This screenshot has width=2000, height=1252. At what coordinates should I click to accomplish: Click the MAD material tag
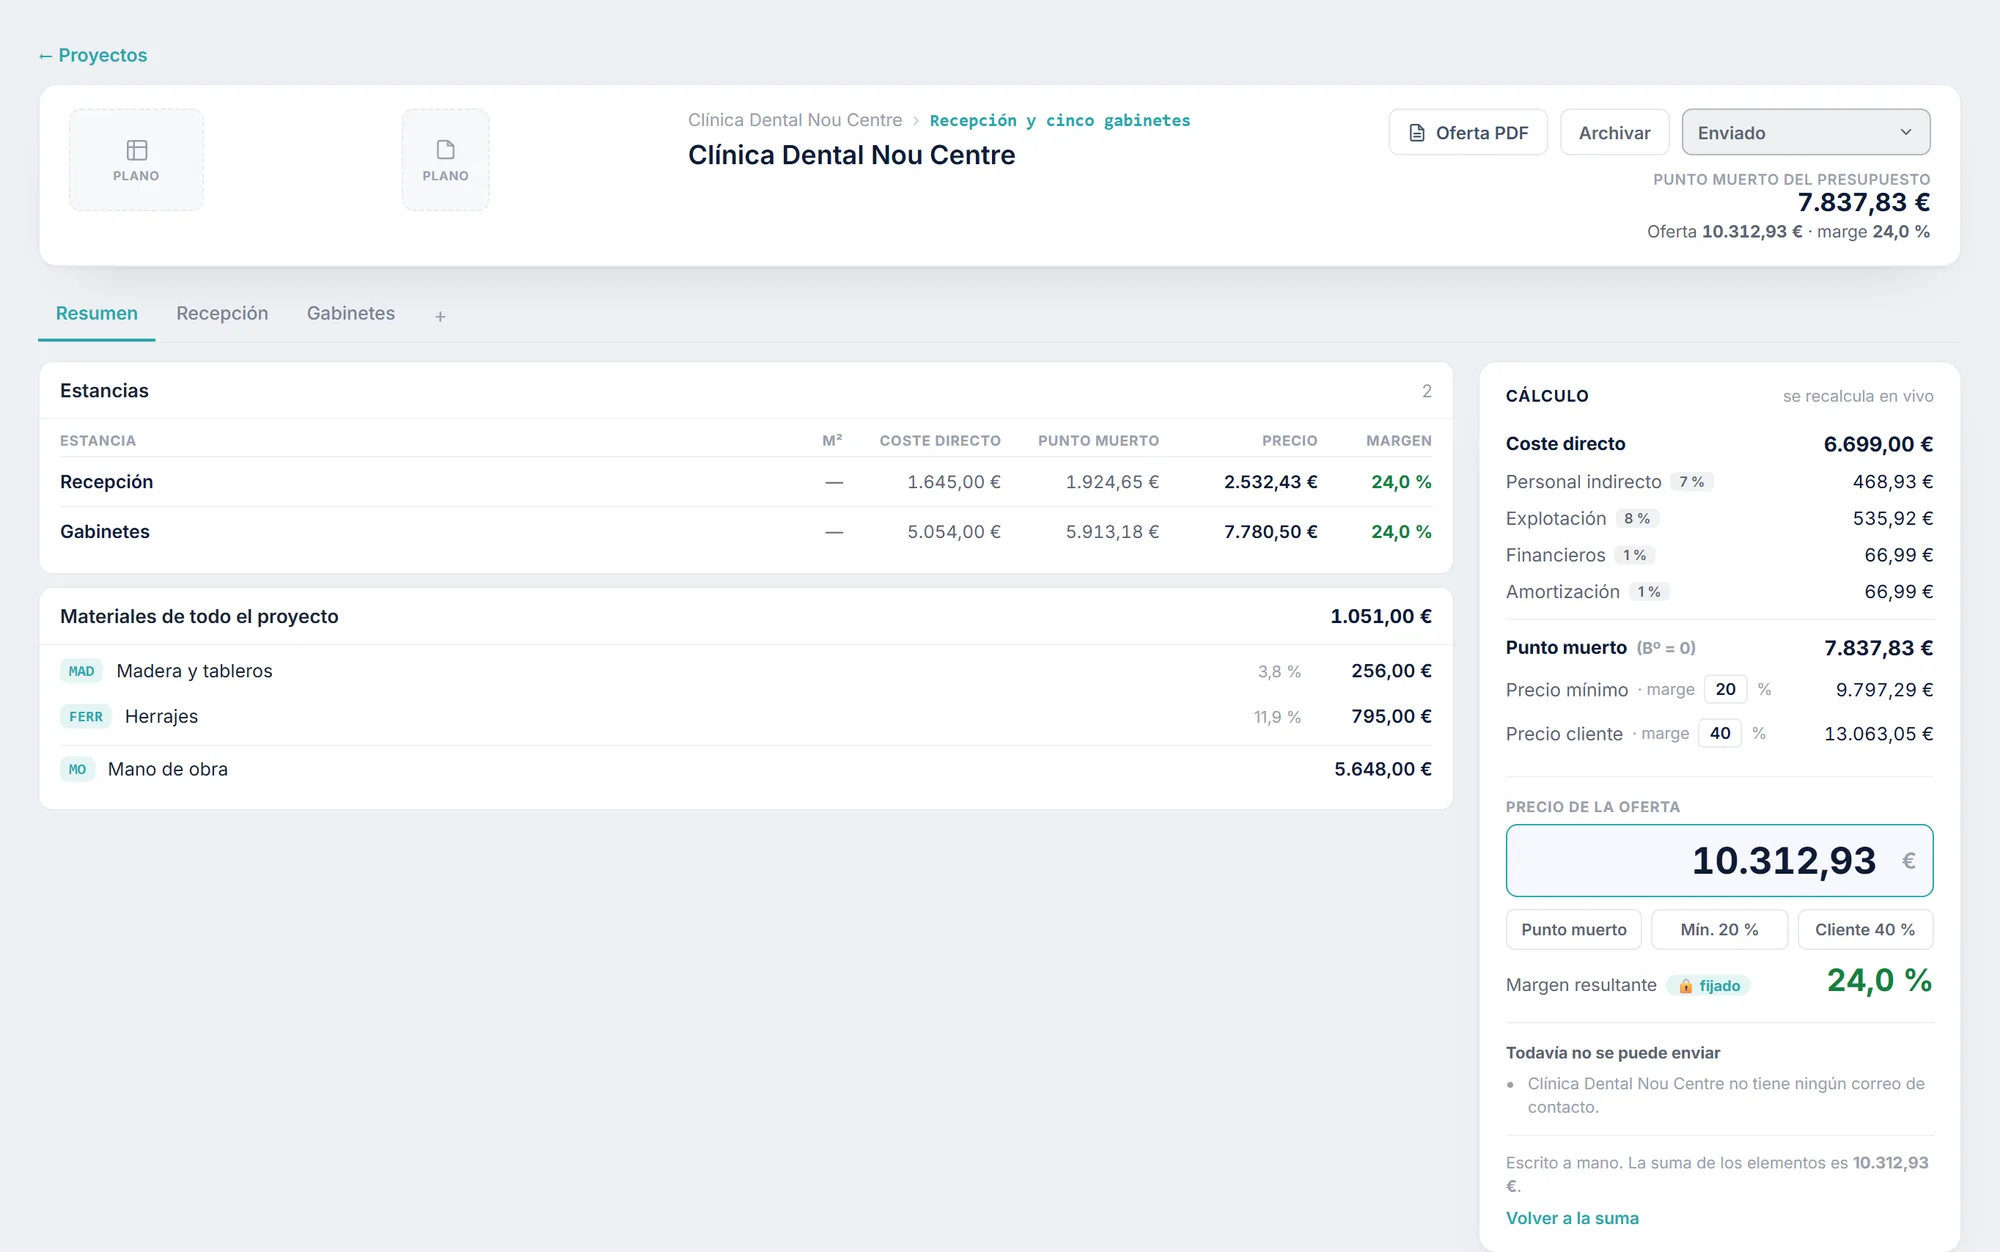point(81,671)
